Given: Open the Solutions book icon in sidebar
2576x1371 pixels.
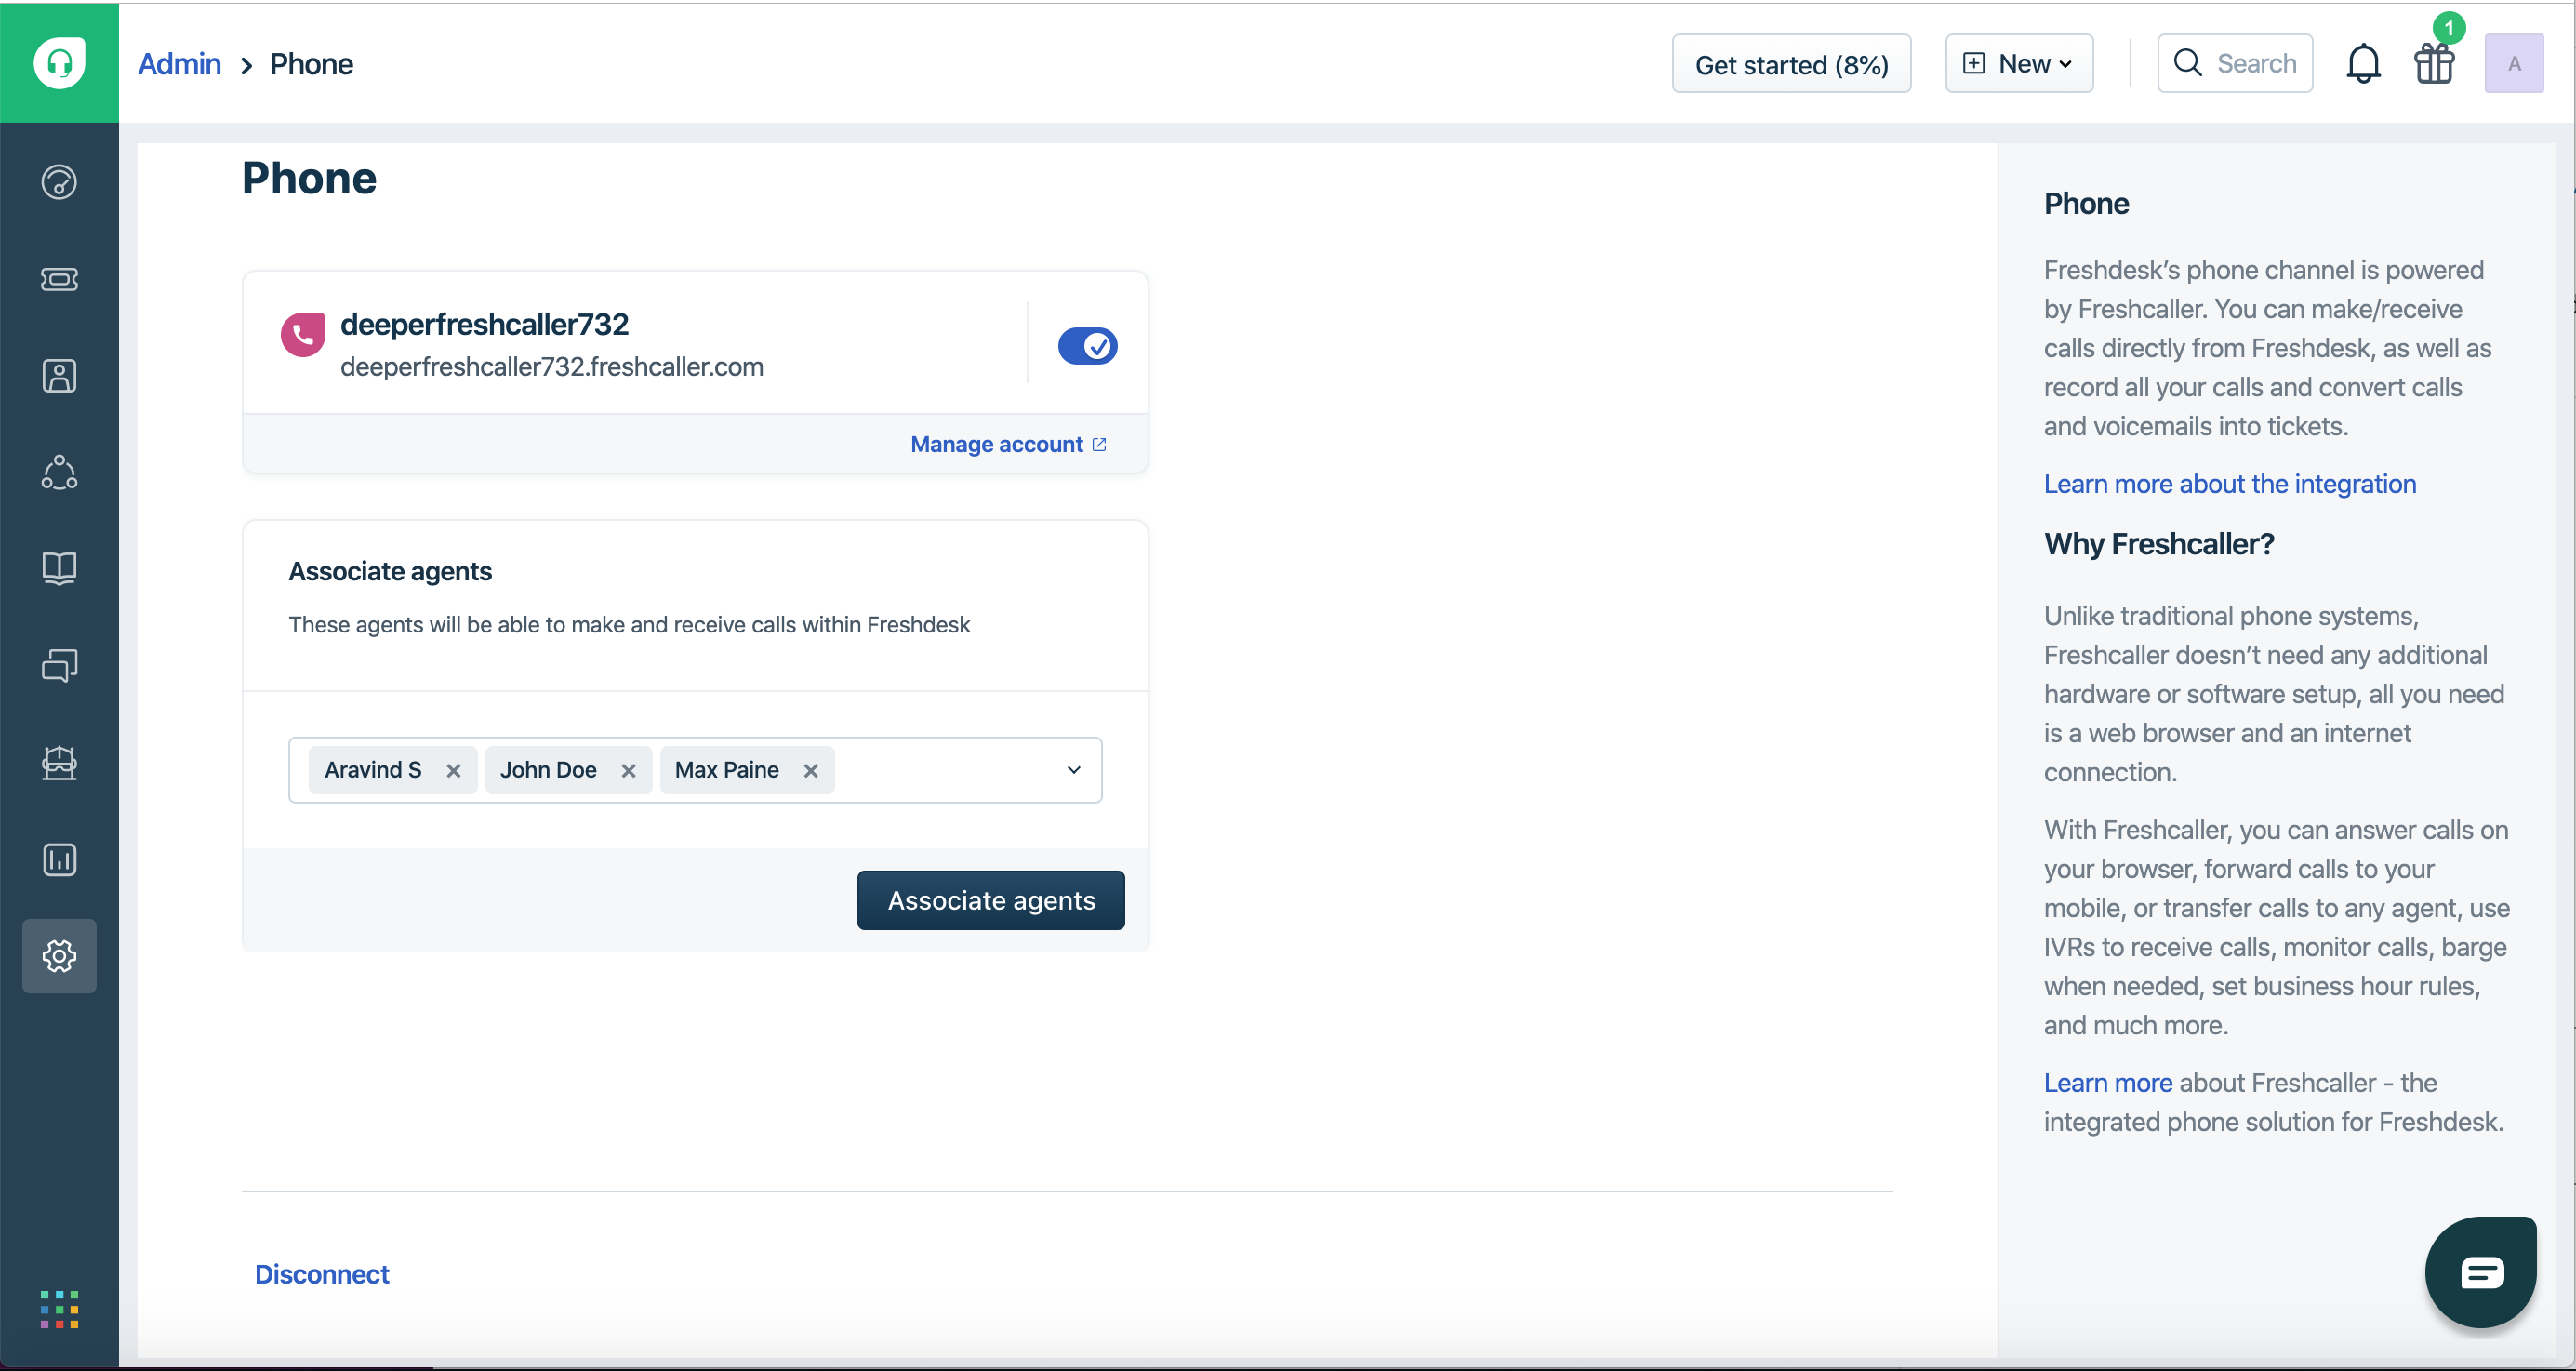Looking at the screenshot, I should pyautogui.click(x=59, y=568).
